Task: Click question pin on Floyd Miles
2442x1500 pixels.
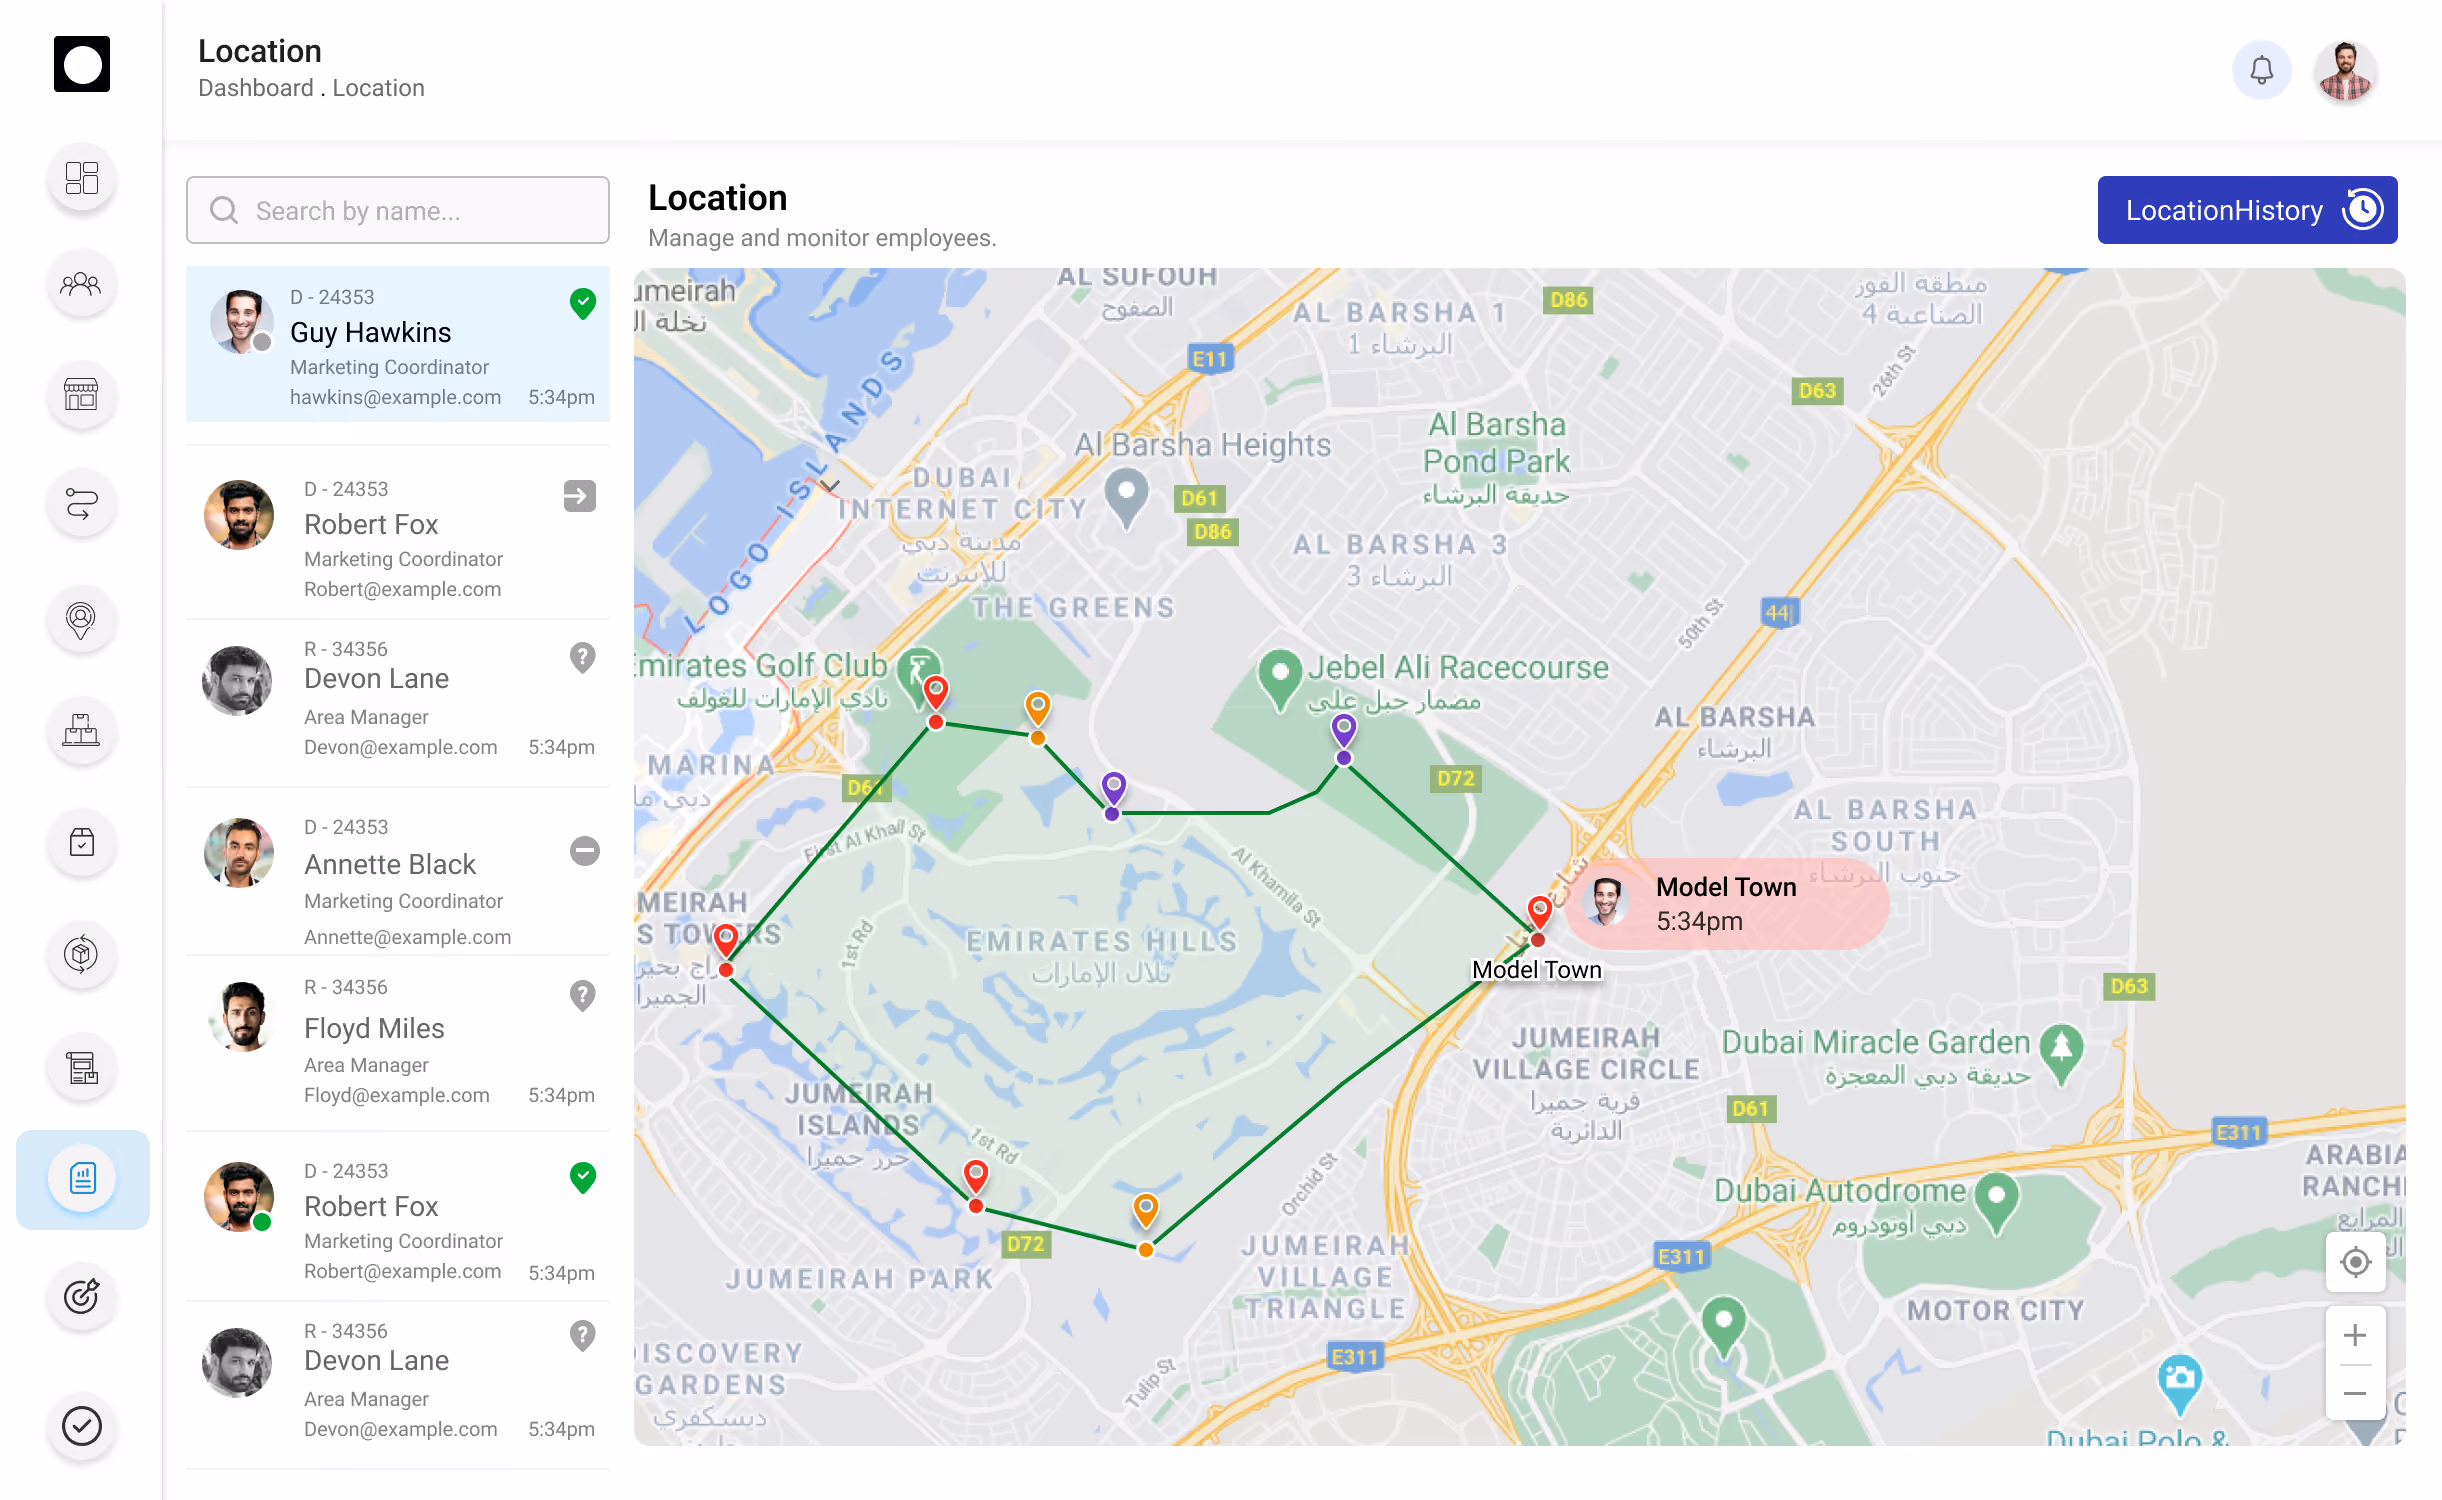Action: pyautogui.click(x=583, y=995)
